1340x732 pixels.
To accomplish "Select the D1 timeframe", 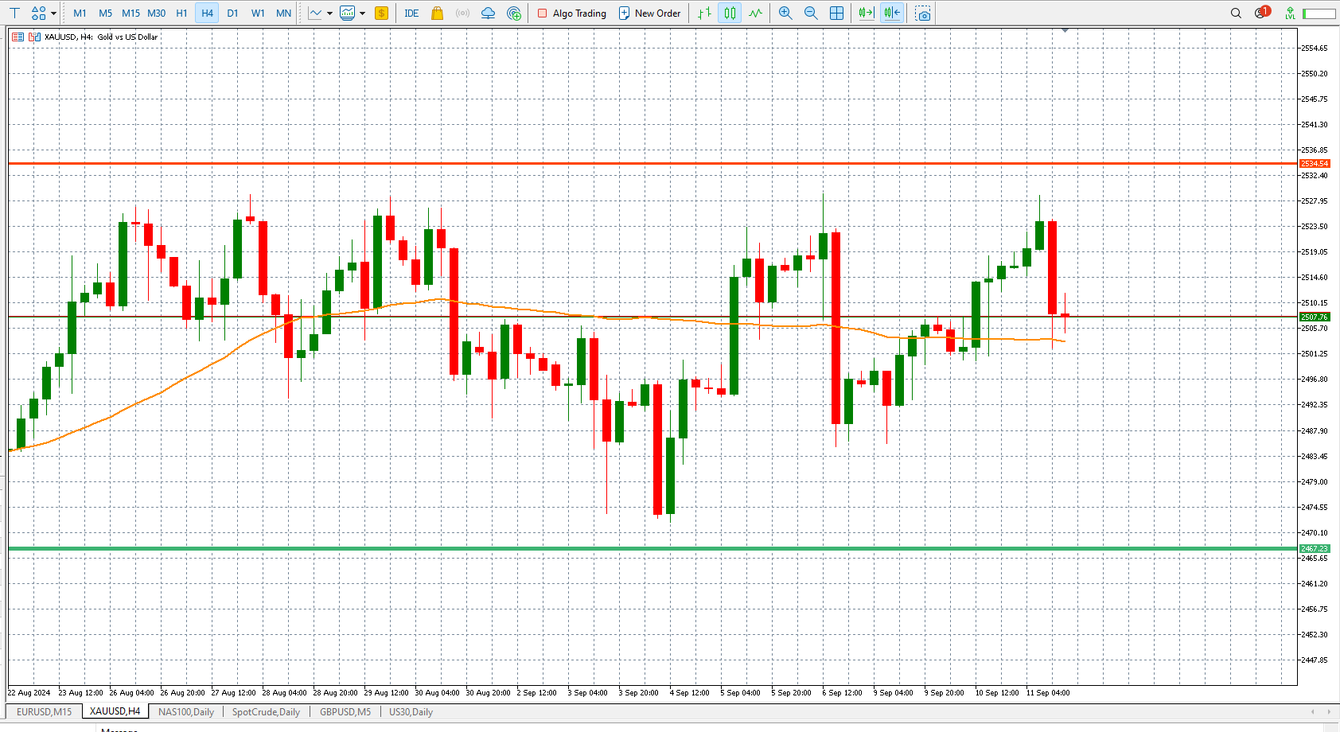I will (x=233, y=13).
